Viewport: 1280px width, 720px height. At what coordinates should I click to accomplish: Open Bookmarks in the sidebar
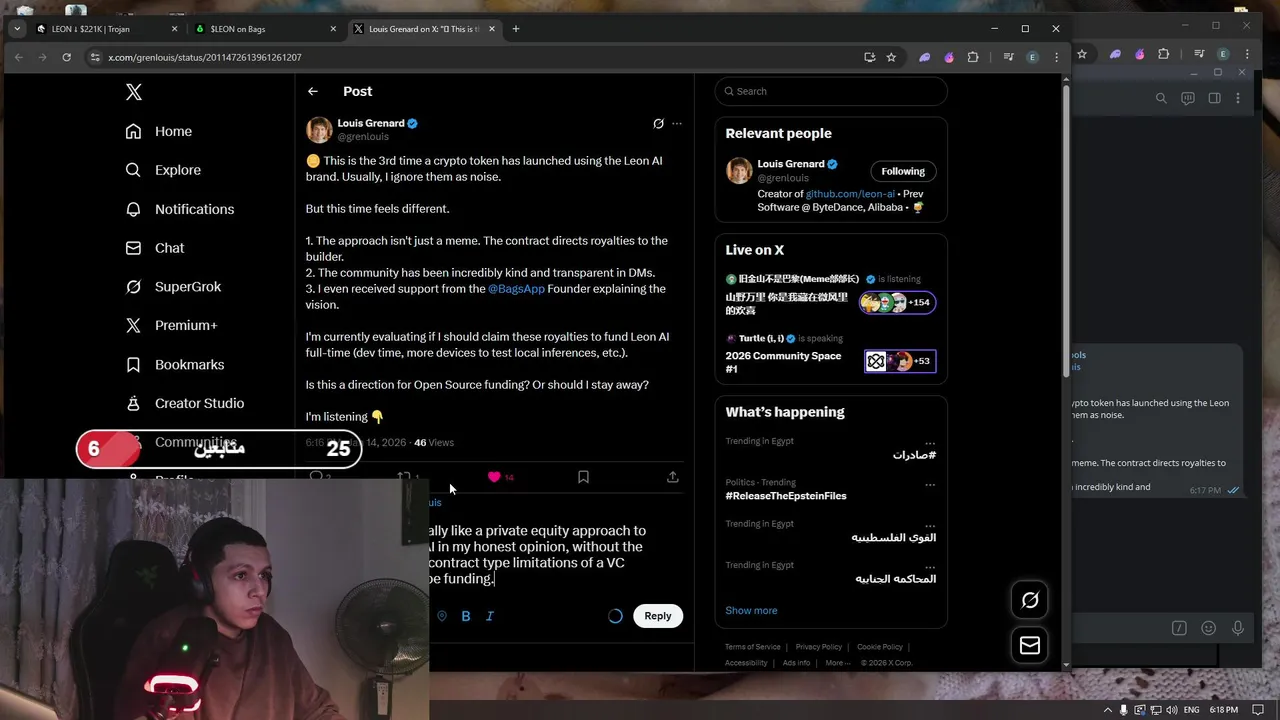tap(175, 365)
